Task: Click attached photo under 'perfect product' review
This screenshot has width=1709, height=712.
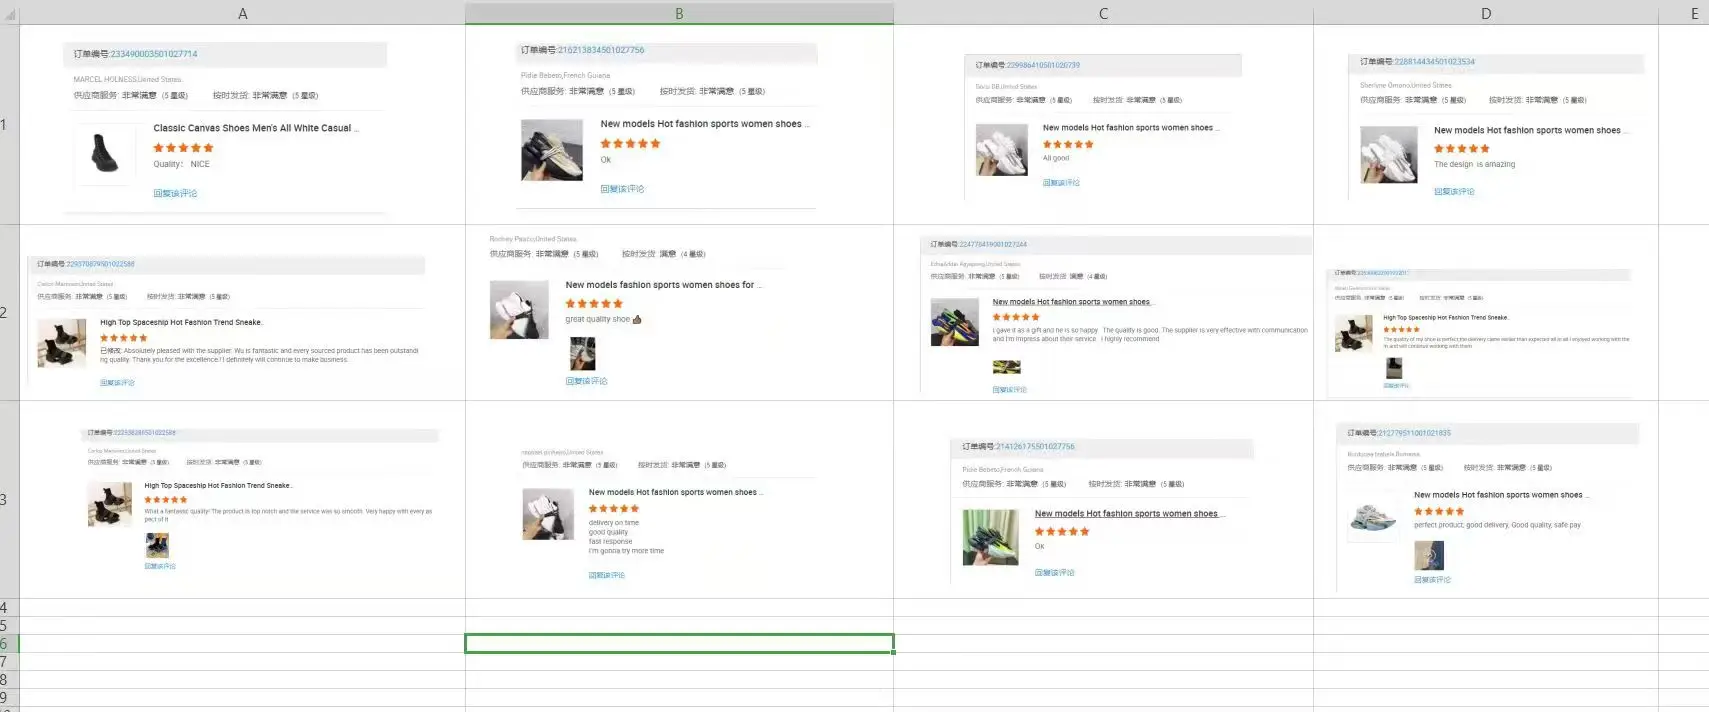Action: (x=1429, y=555)
